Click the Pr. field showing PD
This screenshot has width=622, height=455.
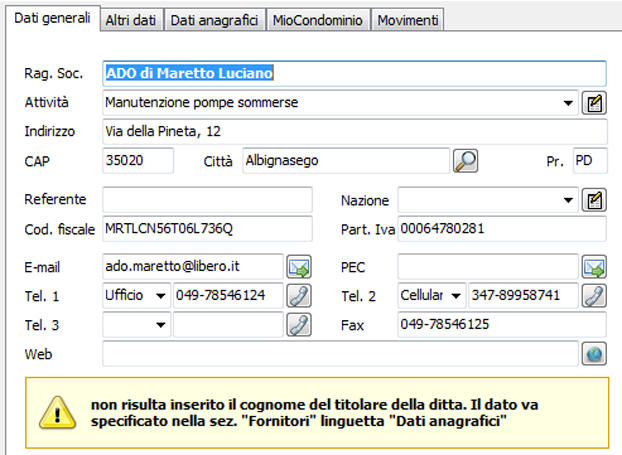pyautogui.click(x=590, y=161)
